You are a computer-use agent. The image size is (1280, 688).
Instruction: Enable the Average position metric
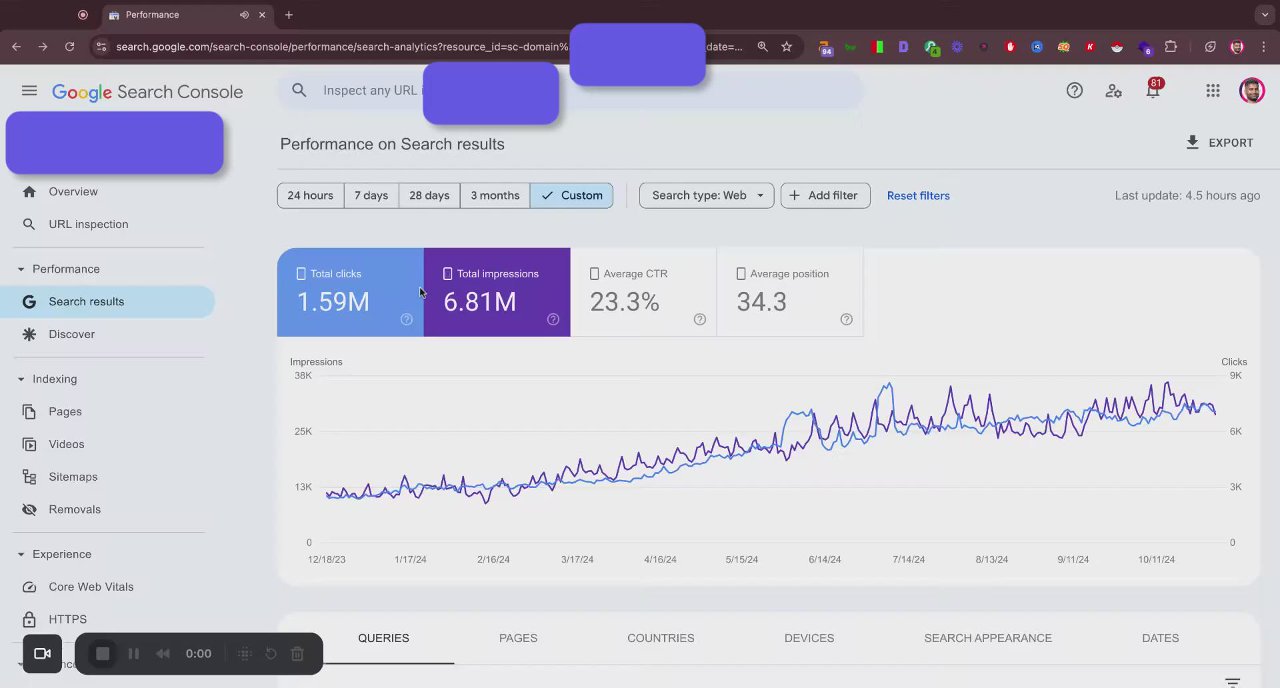[x=790, y=292]
